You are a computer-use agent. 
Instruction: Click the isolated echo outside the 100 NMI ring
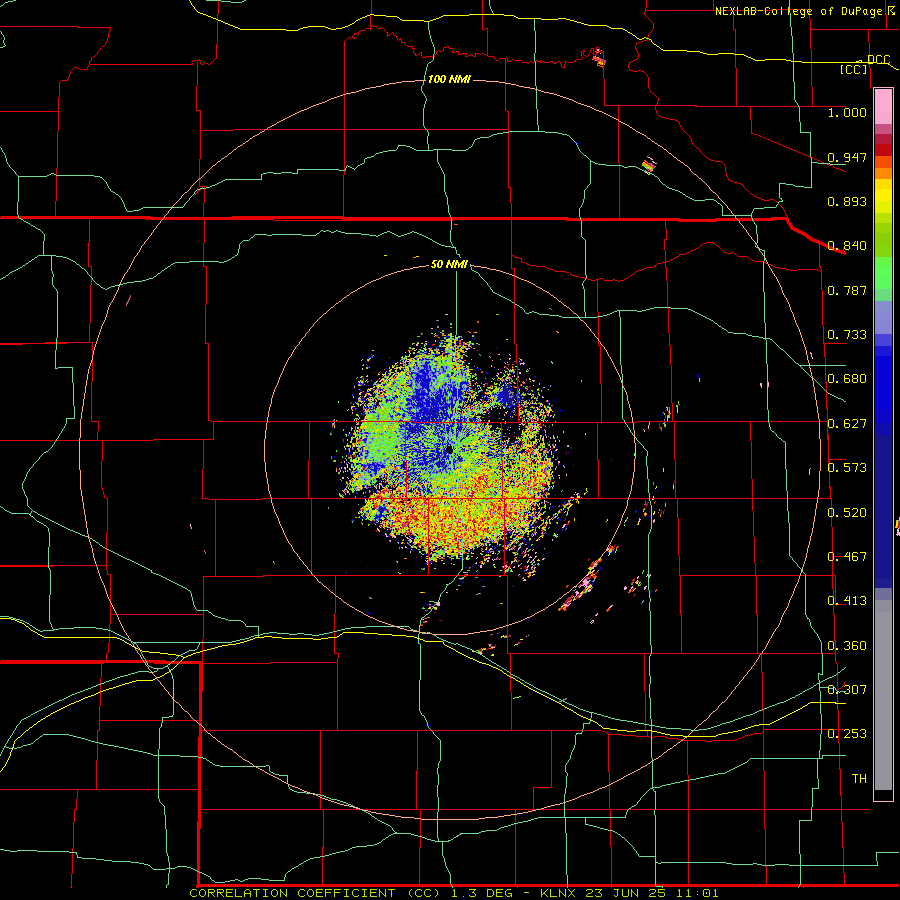[x=599, y=57]
